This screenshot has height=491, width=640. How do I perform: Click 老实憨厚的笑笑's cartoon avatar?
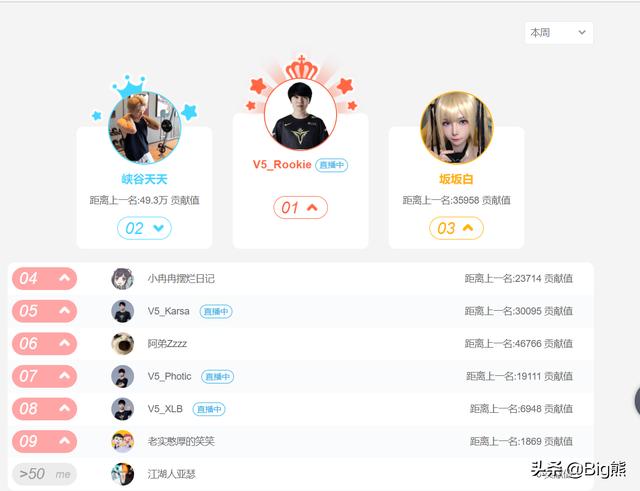point(122,441)
